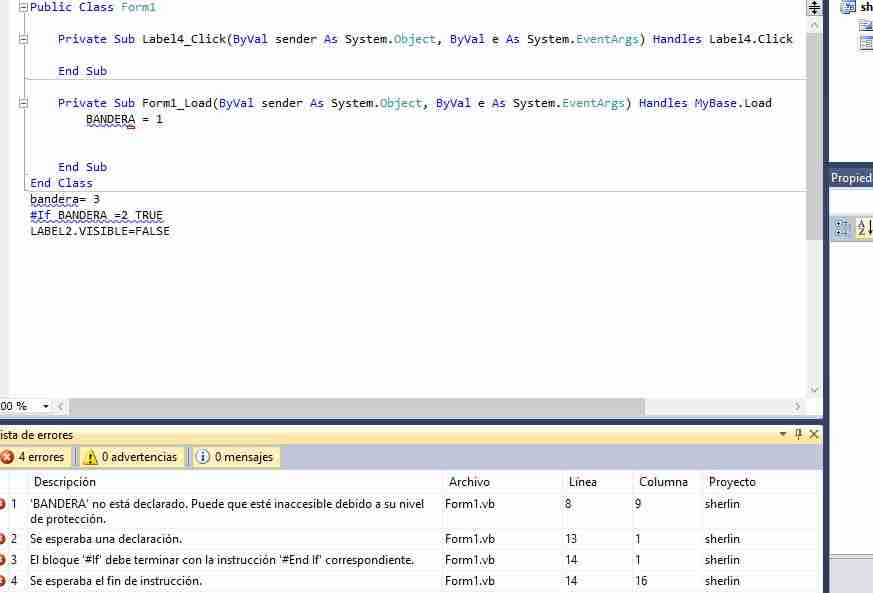Click Línea value 13 in error row 2
This screenshot has height=593, width=873.
point(571,539)
